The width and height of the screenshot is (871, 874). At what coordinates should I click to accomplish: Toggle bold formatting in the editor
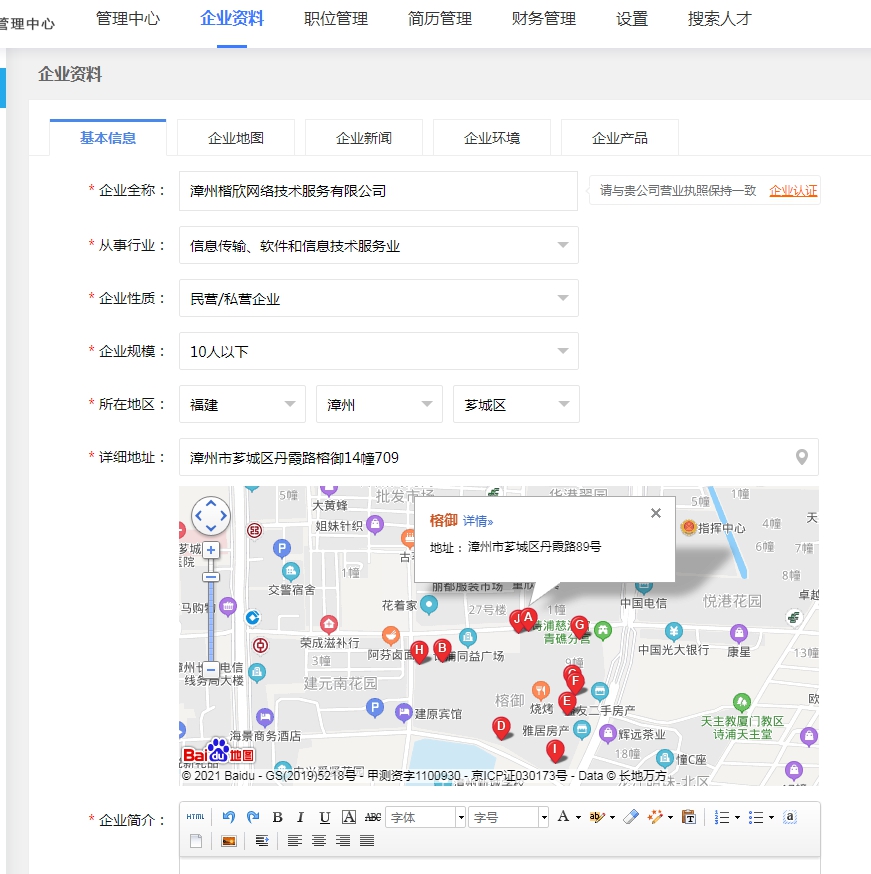click(277, 817)
